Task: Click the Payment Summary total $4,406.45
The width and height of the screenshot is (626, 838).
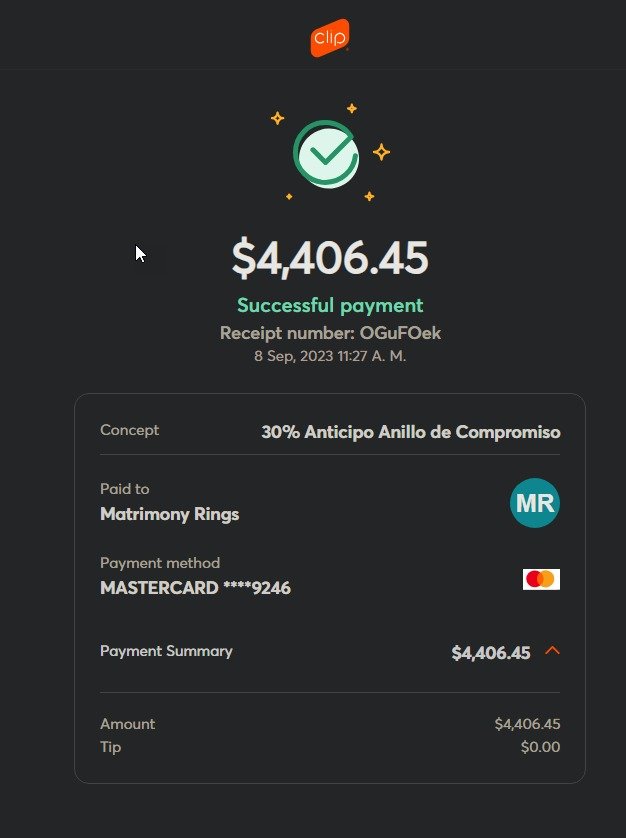Action: [491, 653]
